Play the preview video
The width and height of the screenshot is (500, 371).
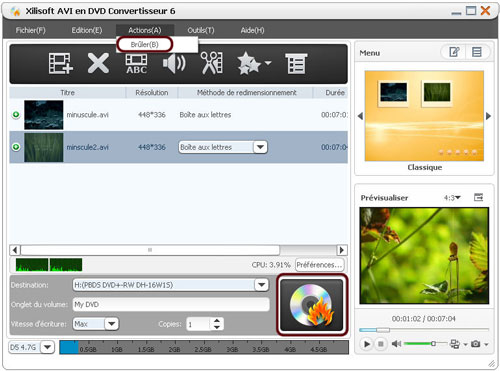click(x=367, y=344)
